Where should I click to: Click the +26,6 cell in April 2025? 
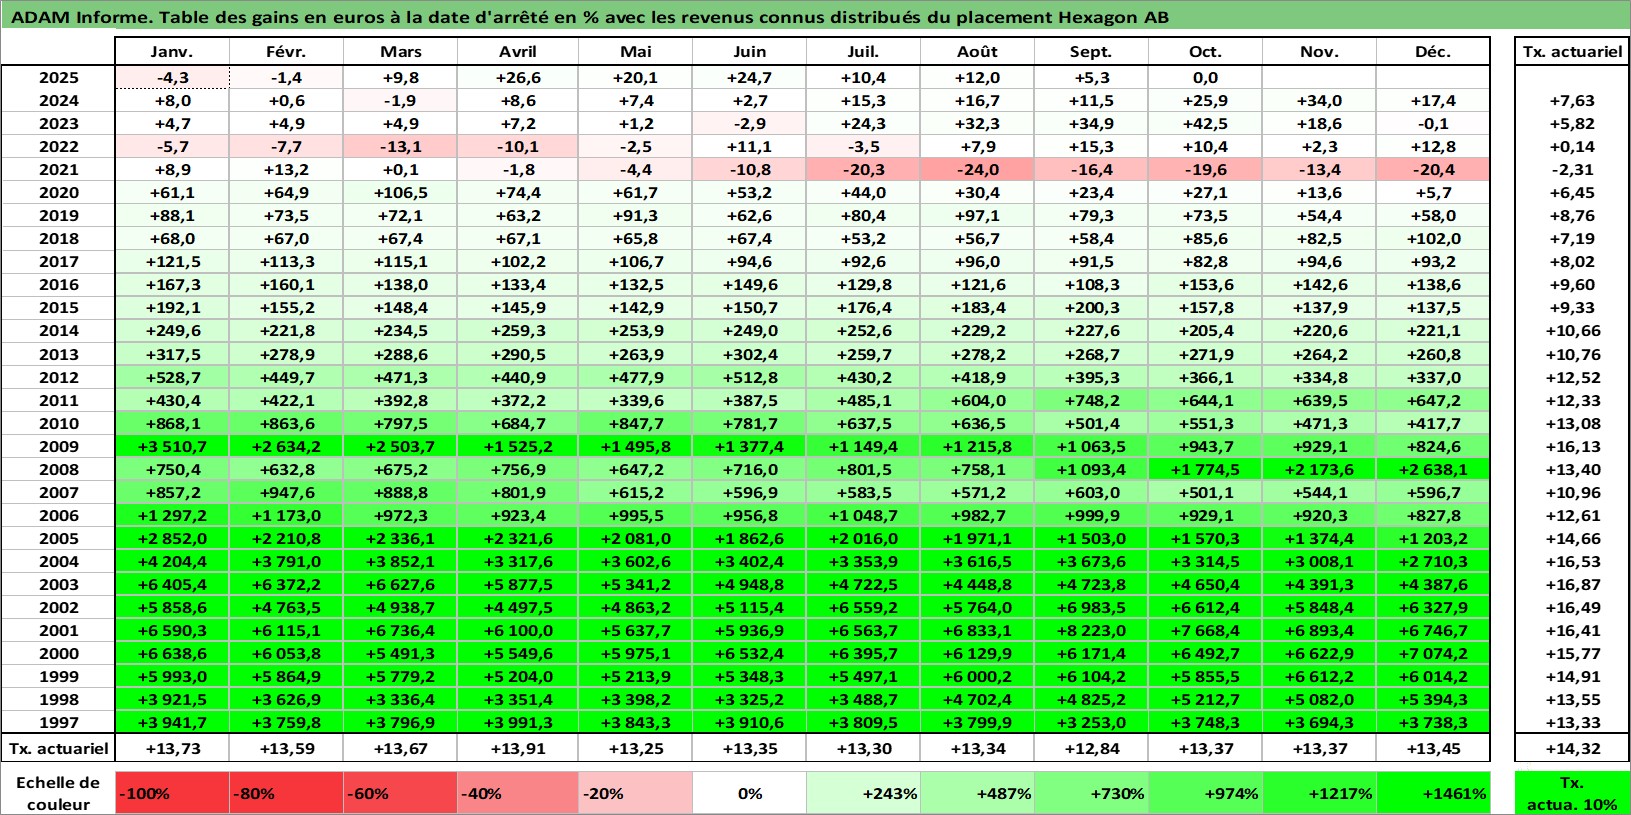point(517,78)
